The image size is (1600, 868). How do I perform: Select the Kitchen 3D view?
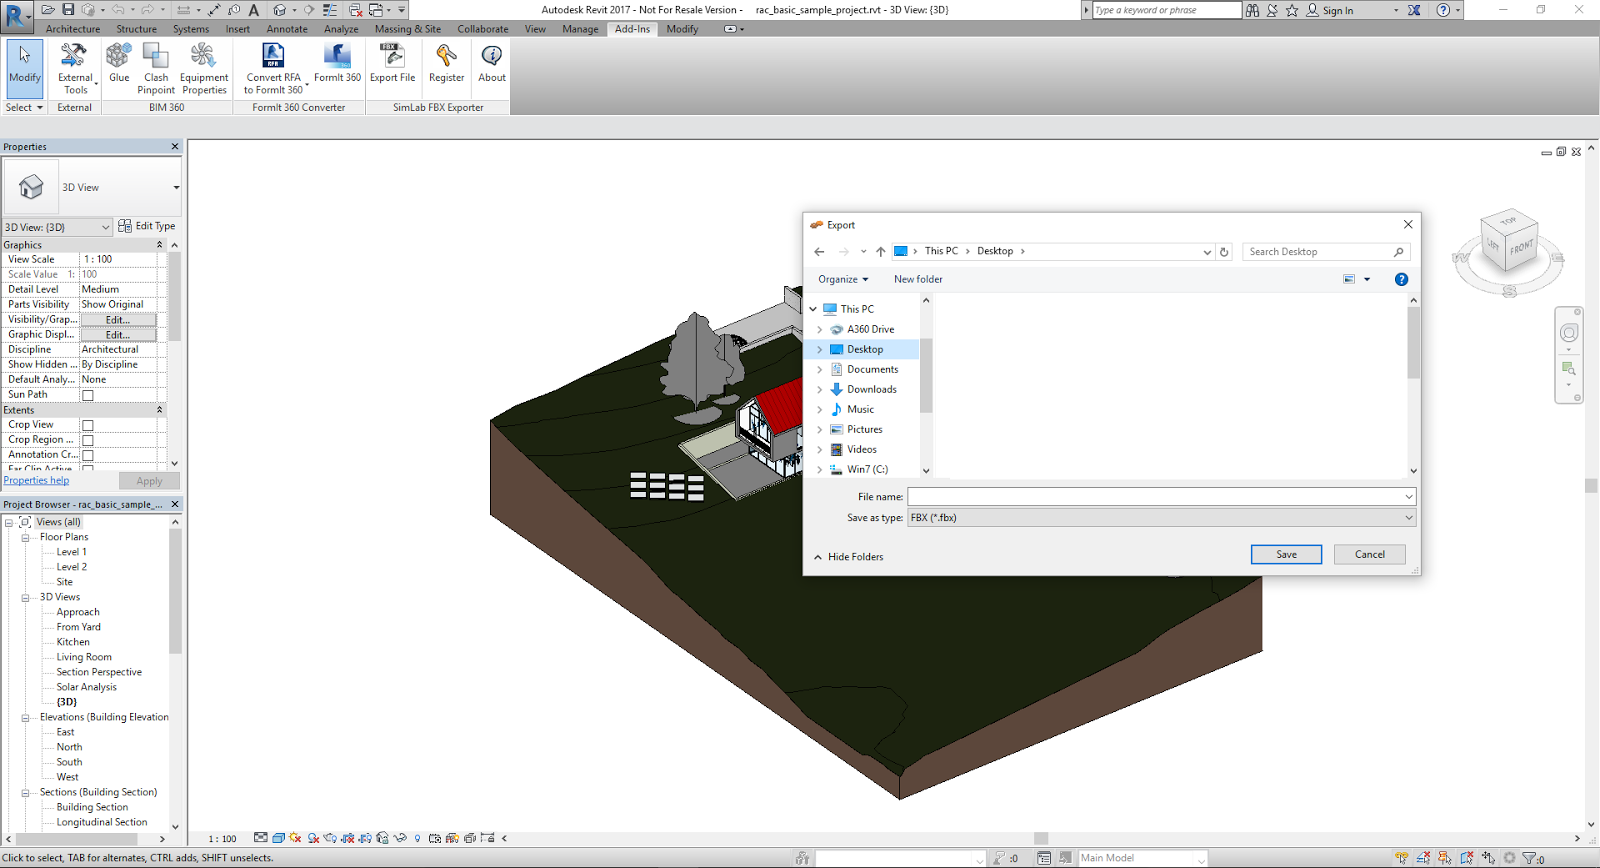pos(73,642)
